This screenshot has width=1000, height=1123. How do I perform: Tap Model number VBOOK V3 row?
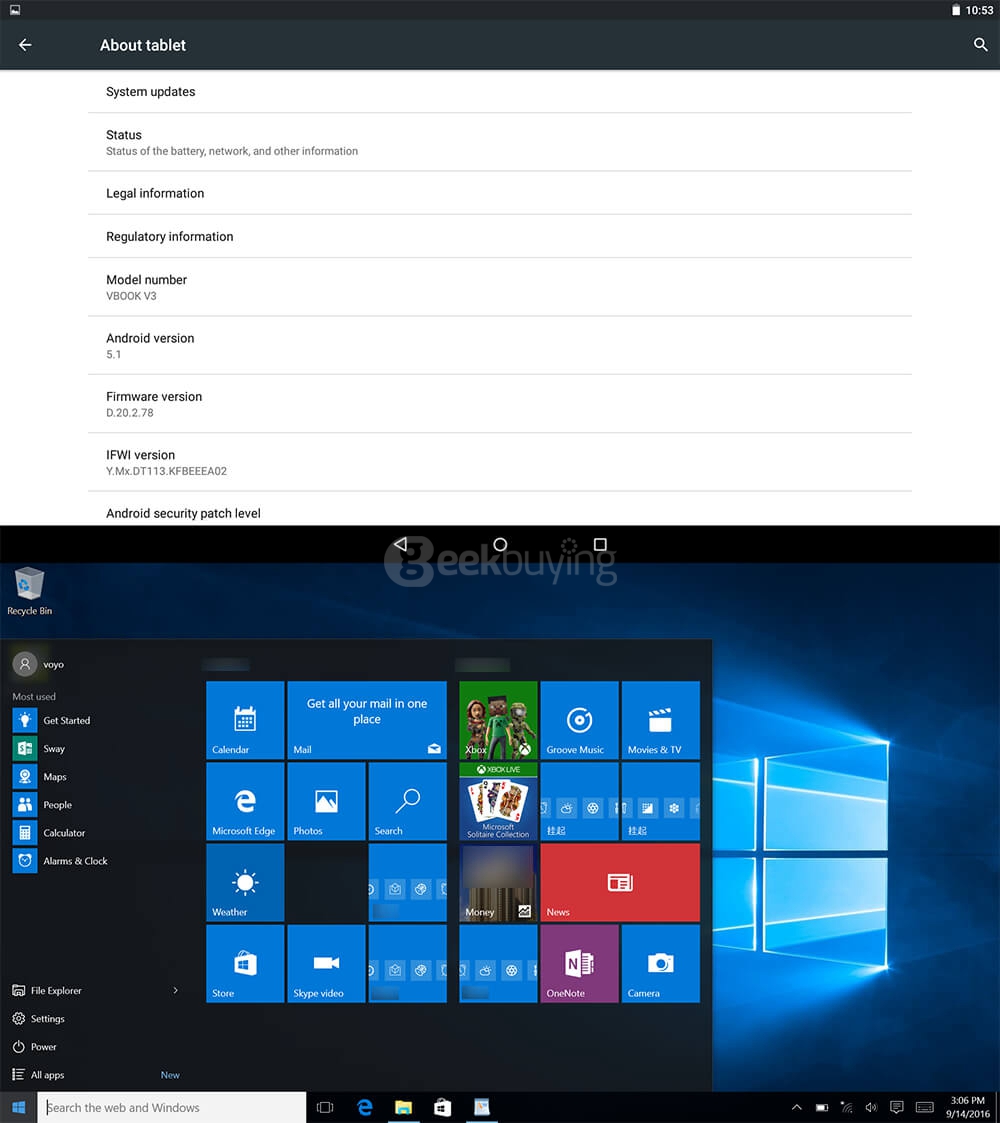coord(500,287)
